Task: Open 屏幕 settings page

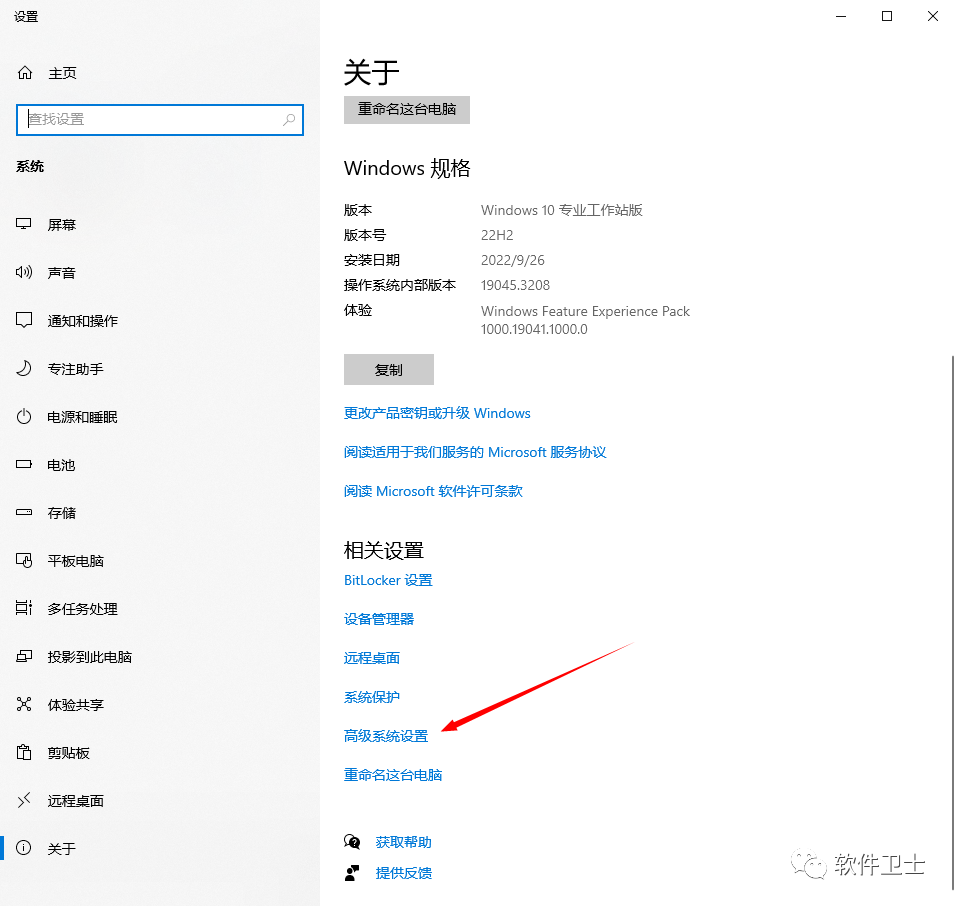Action: (x=62, y=225)
